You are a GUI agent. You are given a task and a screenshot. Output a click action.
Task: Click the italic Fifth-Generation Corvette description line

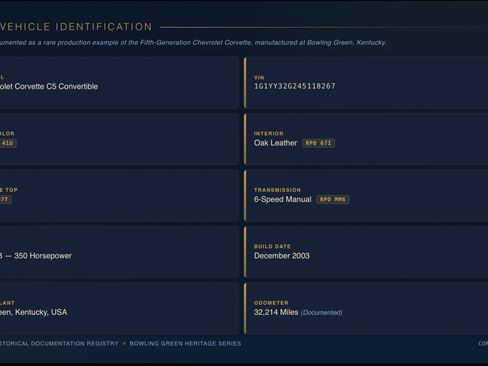[193, 43]
